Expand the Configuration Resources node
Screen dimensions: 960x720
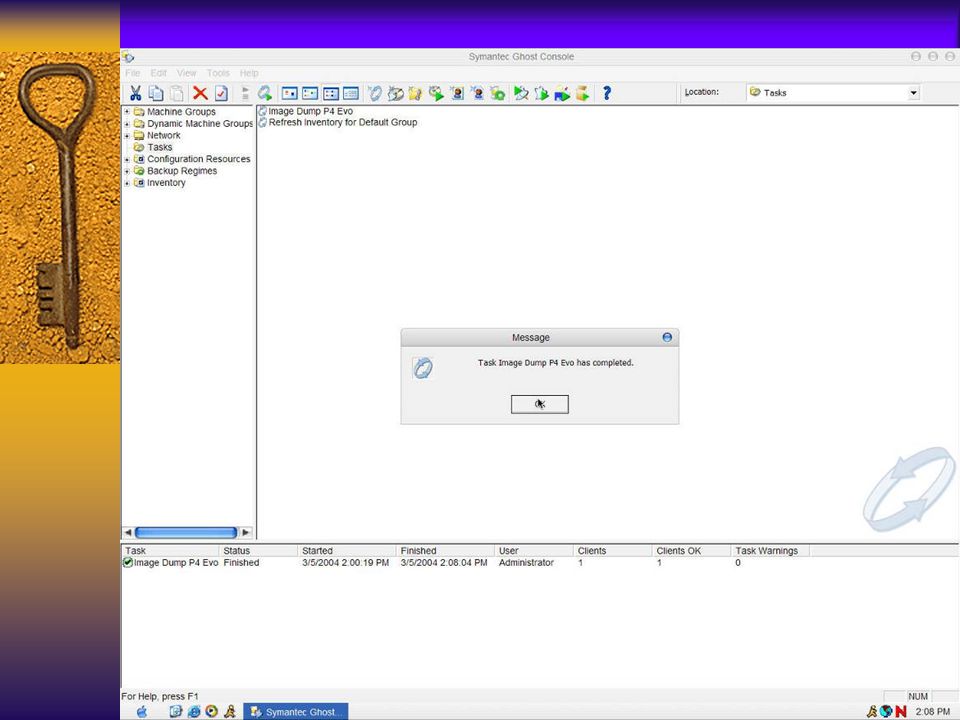(x=127, y=159)
